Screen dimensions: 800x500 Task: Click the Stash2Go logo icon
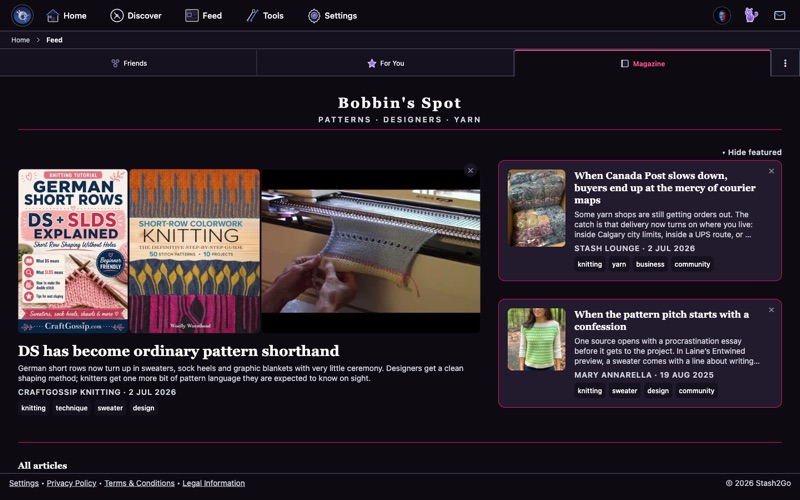[22, 15]
